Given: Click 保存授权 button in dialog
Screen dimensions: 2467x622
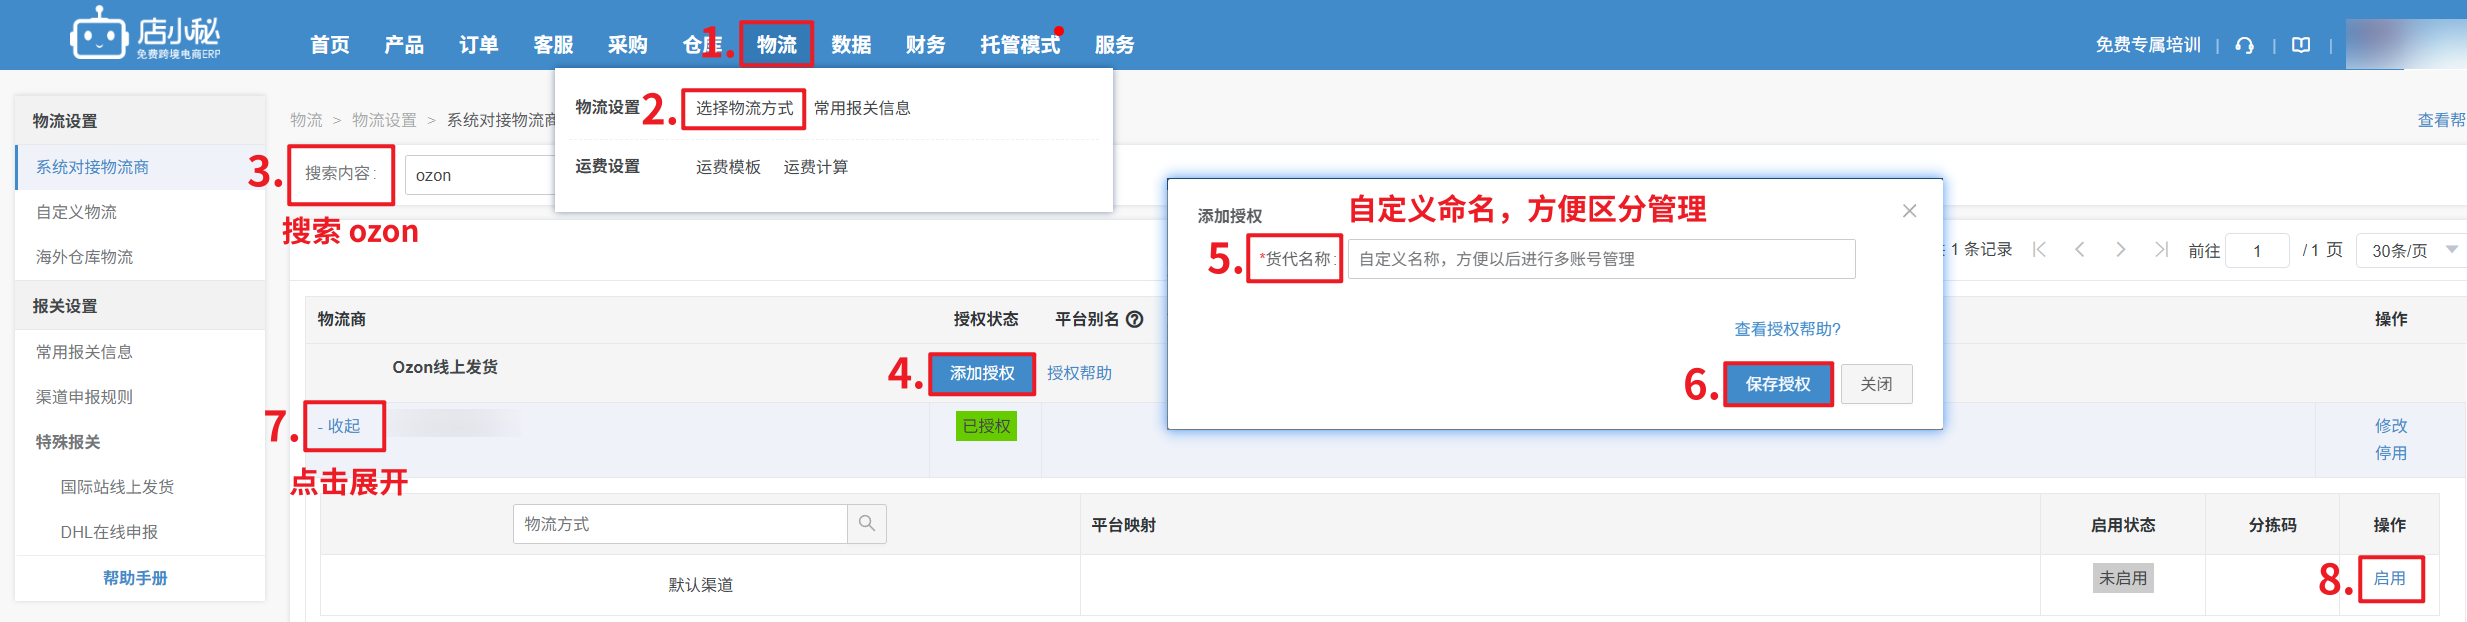Looking at the screenshot, I should pos(1778,384).
